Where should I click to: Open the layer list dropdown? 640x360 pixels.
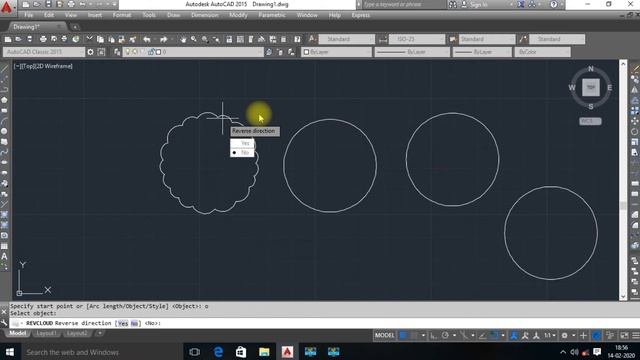click(x=193, y=52)
